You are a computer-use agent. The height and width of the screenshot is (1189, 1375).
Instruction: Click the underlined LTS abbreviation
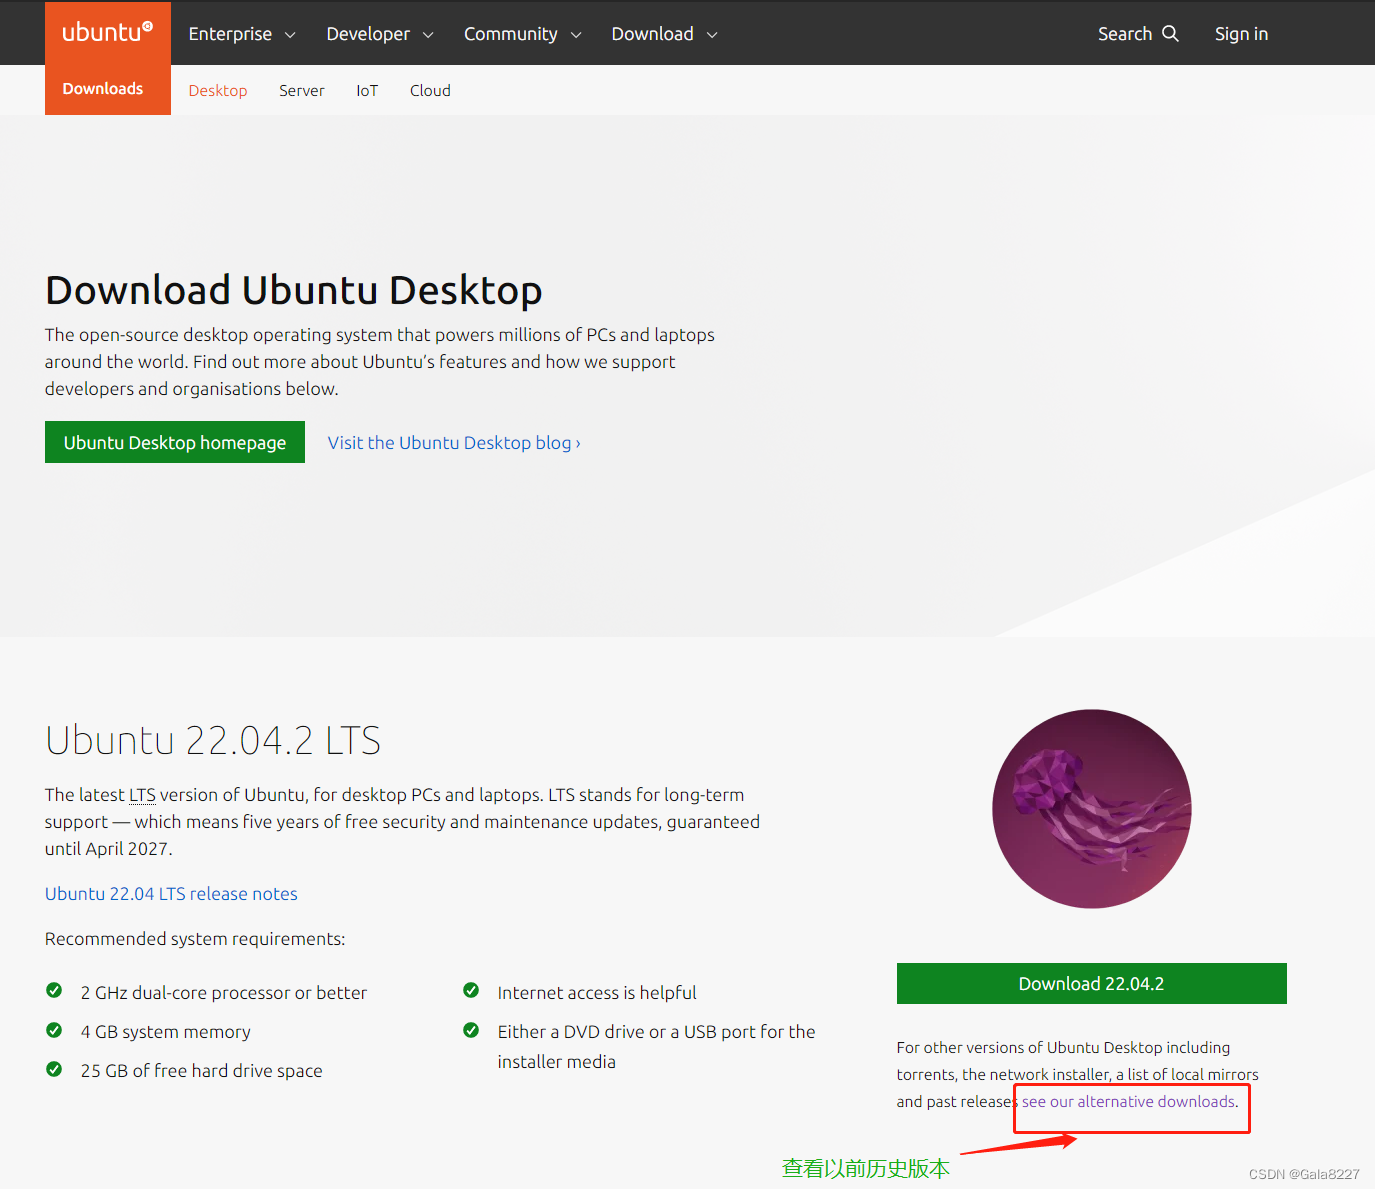coord(142,795)
